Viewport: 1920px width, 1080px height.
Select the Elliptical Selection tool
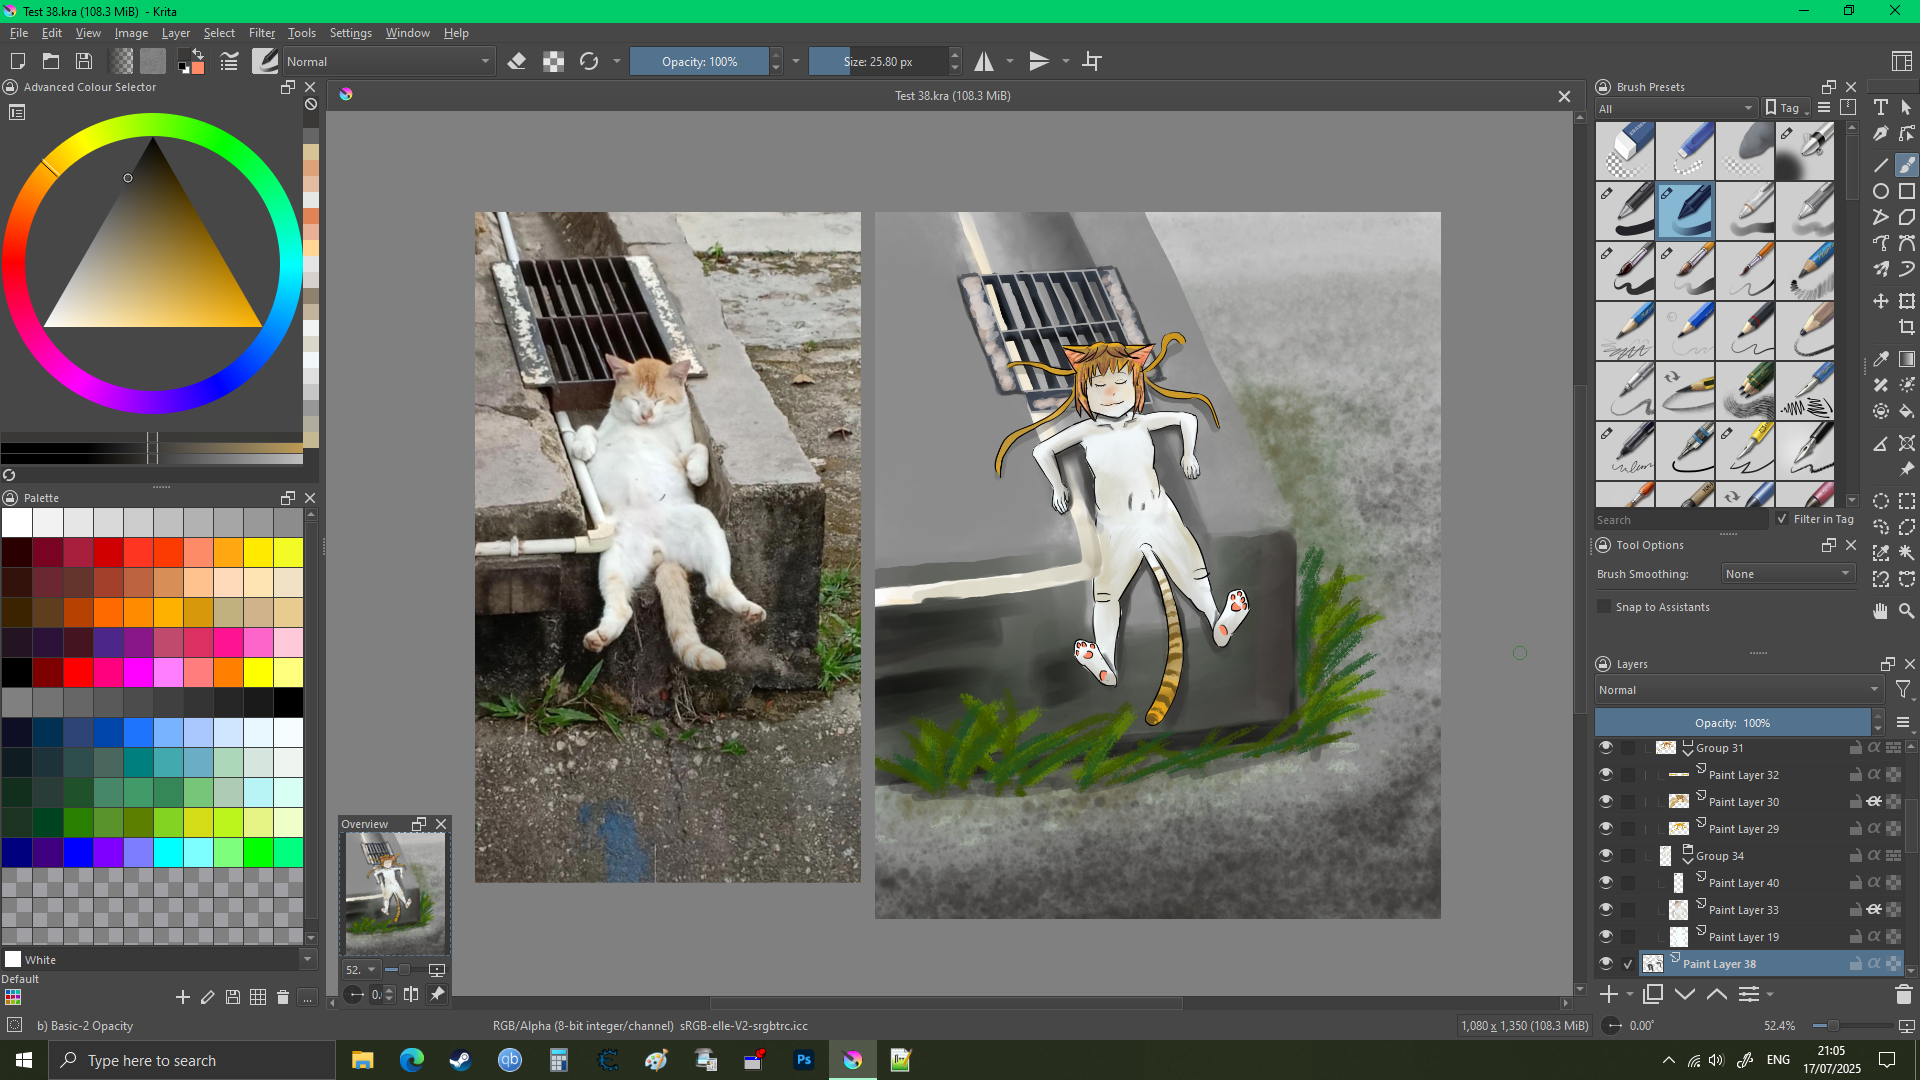click(1881, 501)
